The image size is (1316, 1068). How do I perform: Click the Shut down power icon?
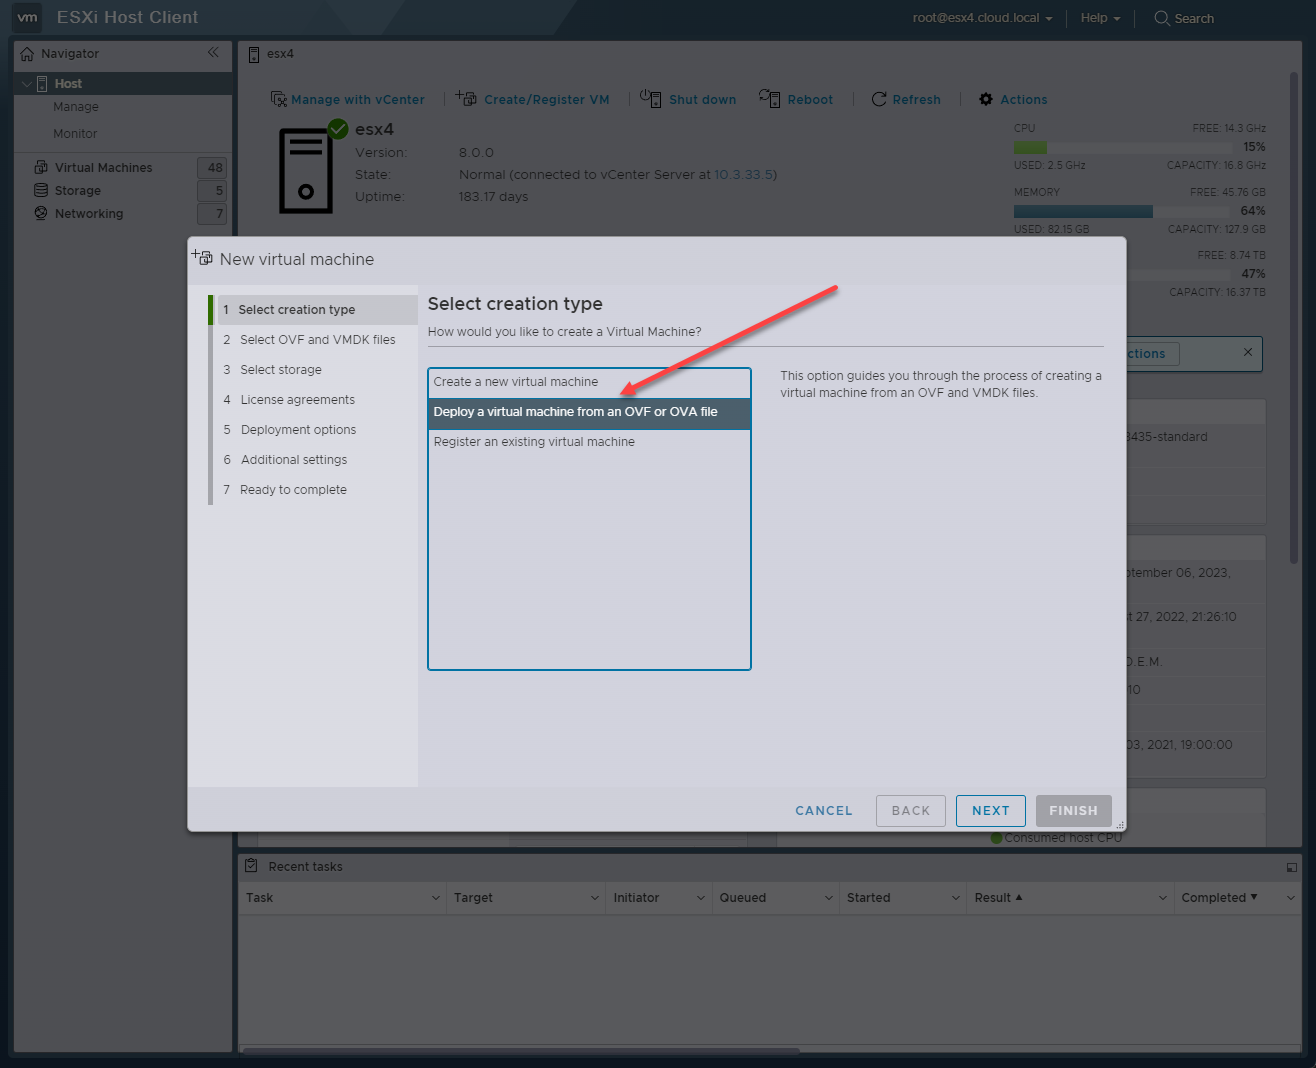651,98
